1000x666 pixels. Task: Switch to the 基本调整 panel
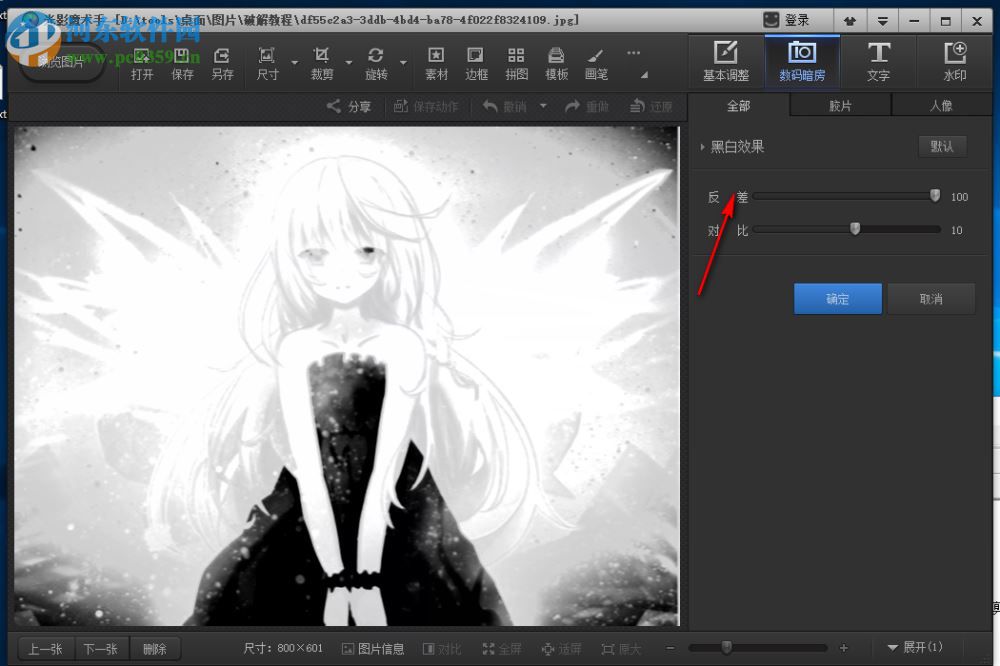pos(725,62)
